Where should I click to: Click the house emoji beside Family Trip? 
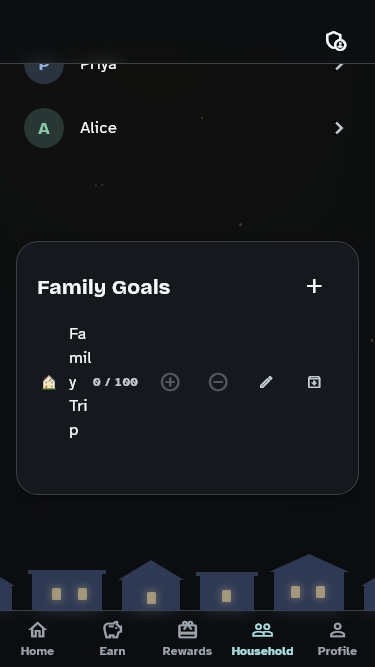pos(49,382)
